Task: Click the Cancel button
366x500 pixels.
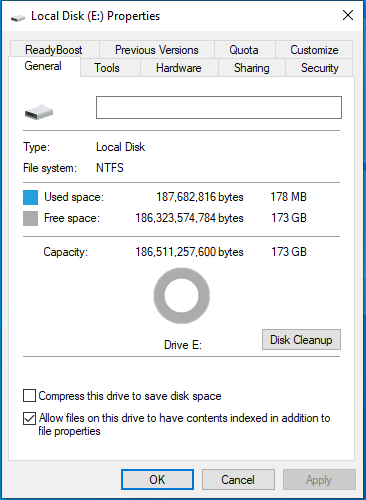Action: click(x=238, y=480)
